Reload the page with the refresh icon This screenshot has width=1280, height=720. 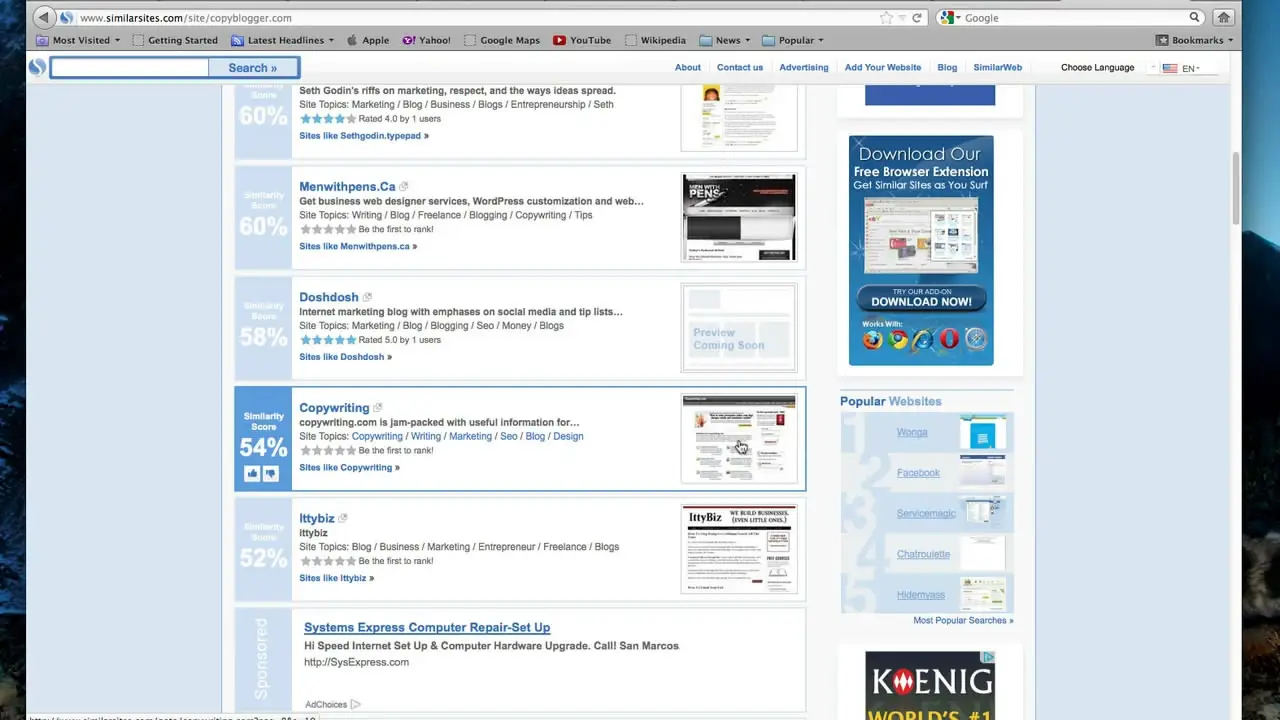(x=917, y=18)
